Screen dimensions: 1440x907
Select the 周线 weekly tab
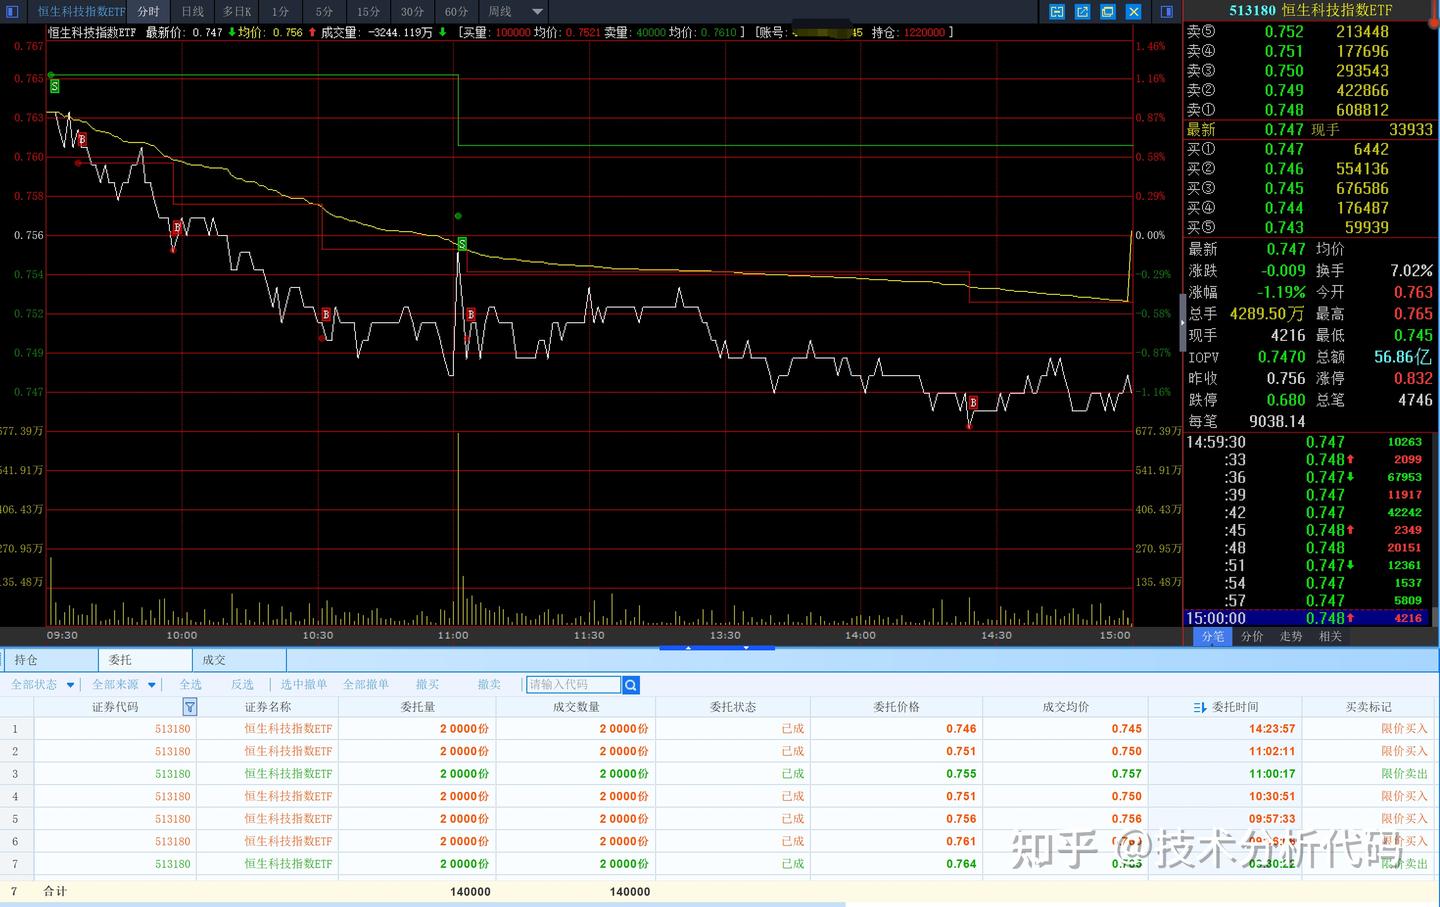pyautogui.click(x=500, y=12)
